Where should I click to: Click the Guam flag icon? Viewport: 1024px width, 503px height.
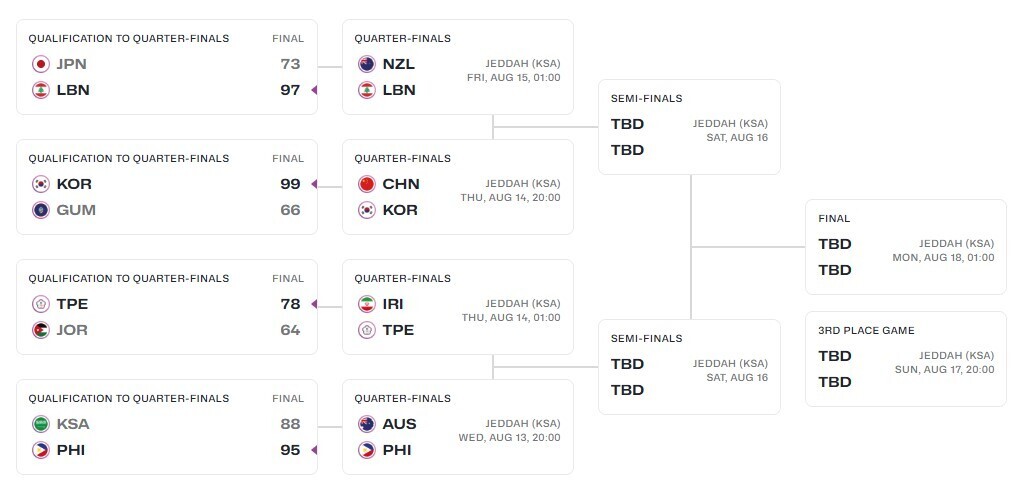click(41, 210)
